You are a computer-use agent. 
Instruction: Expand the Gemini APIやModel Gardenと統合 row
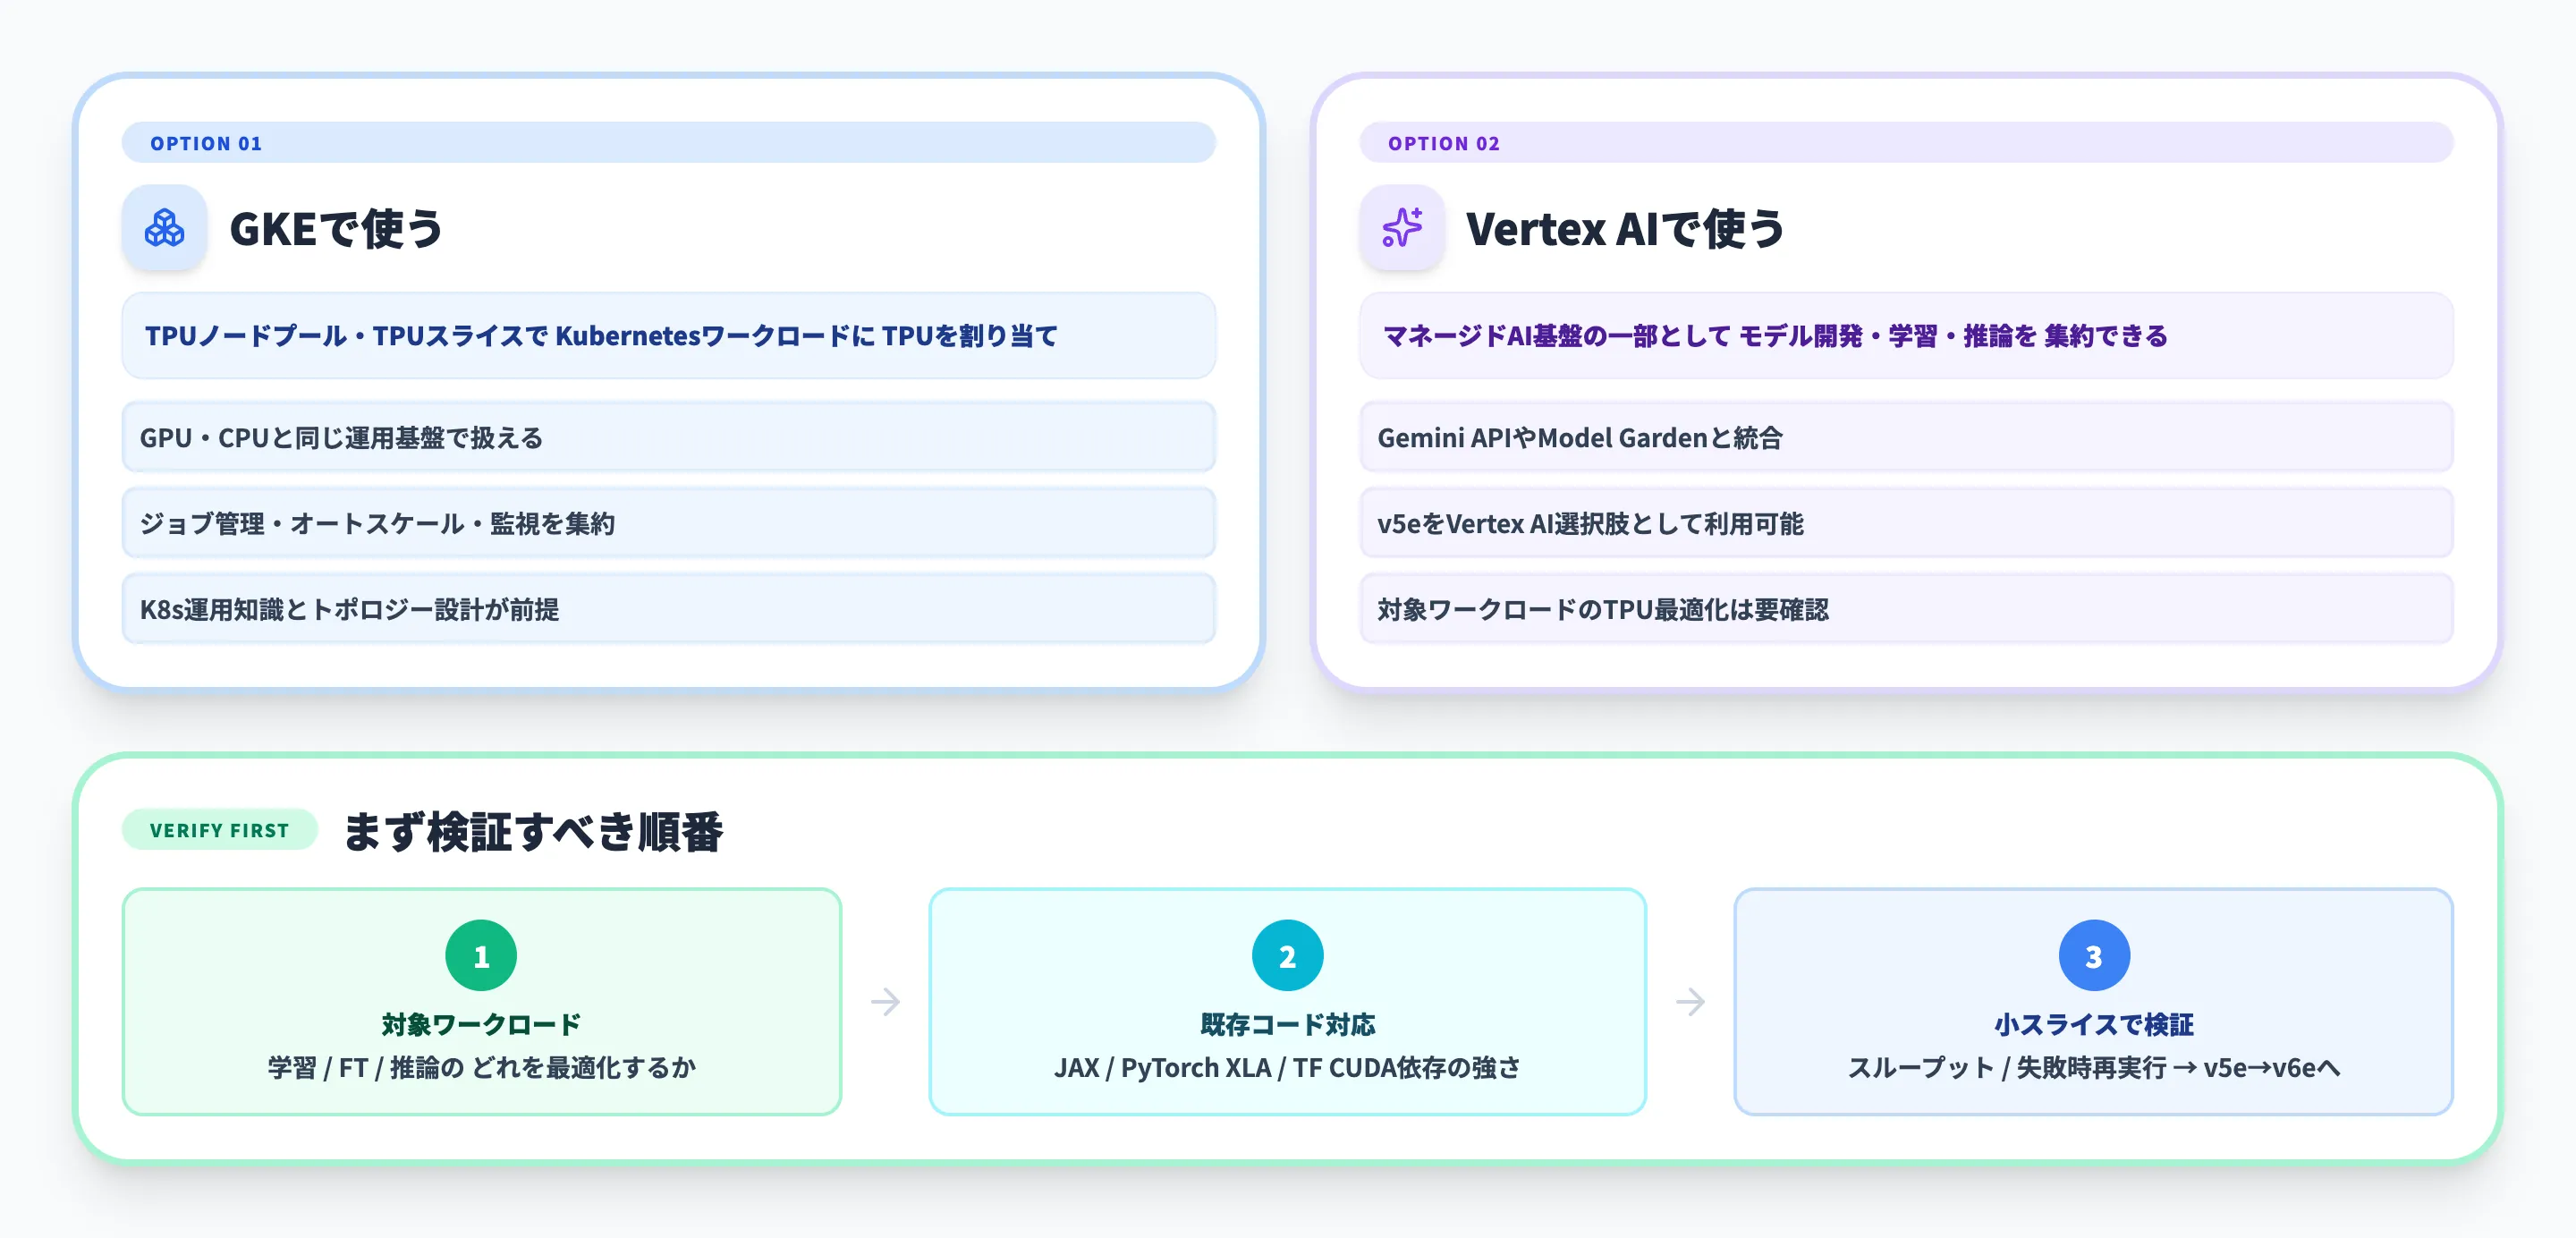(1905, 437)
